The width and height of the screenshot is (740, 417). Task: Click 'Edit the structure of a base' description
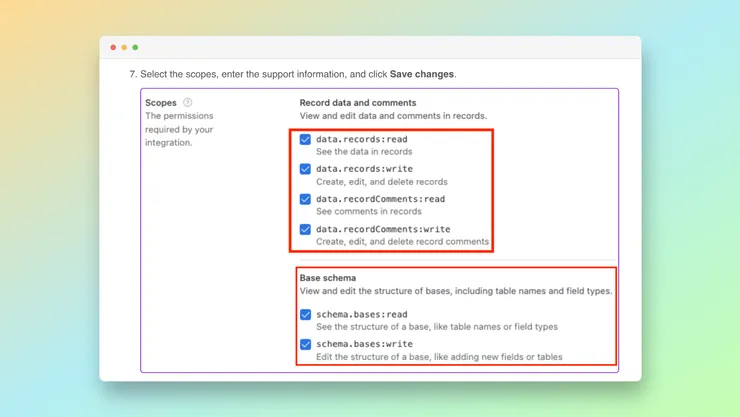[439, 357]
